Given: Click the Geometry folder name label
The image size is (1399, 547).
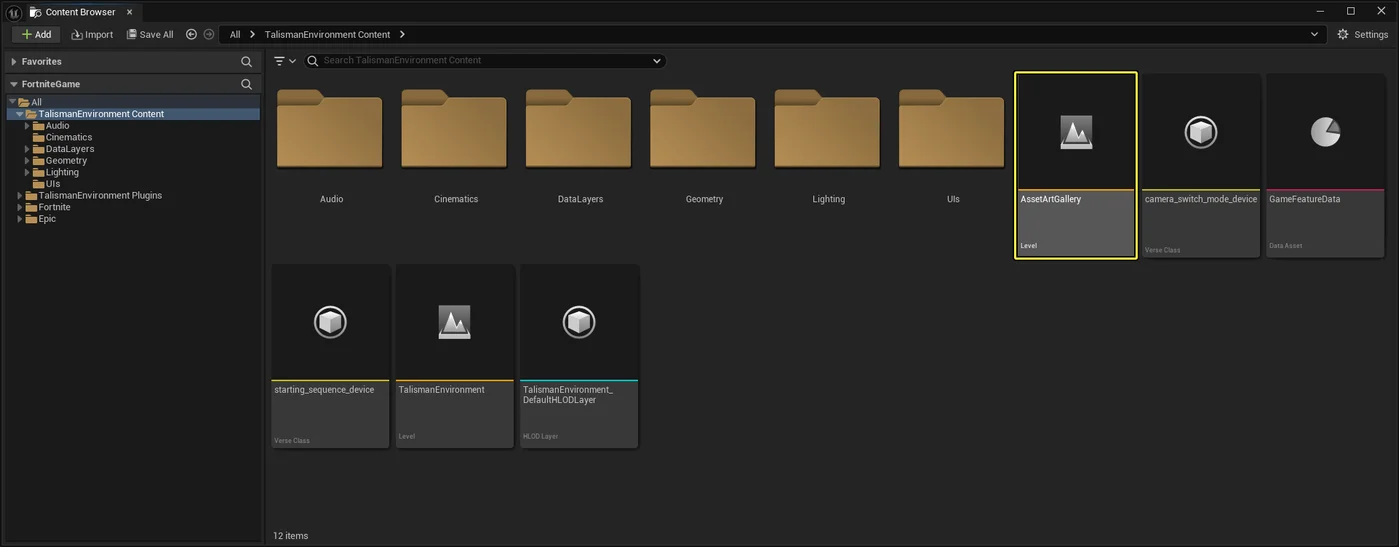Looking at the screenshot, I should [704, 199].
